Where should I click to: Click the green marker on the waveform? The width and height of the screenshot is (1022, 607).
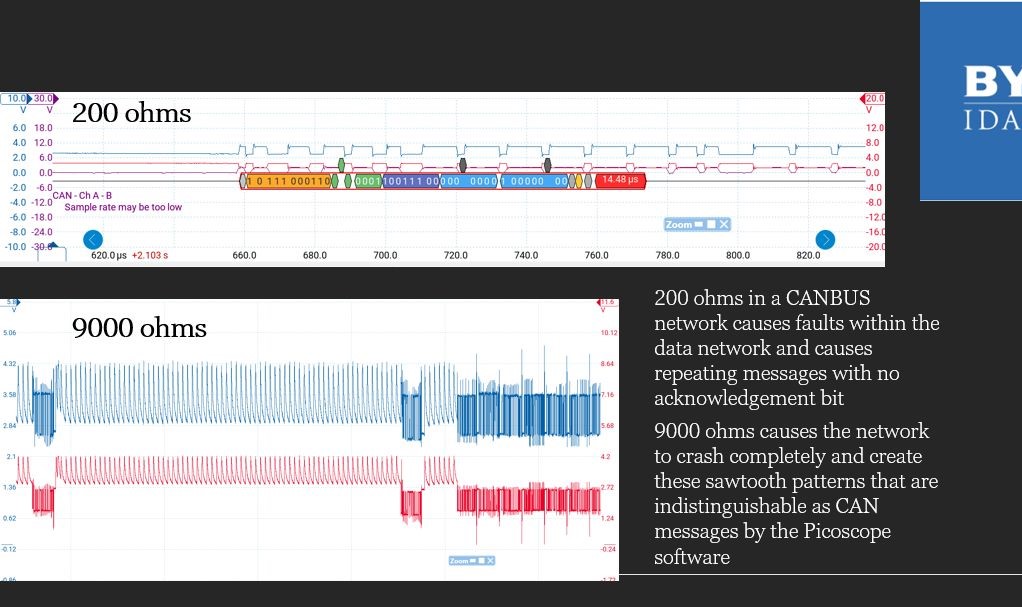click(342, 163)
